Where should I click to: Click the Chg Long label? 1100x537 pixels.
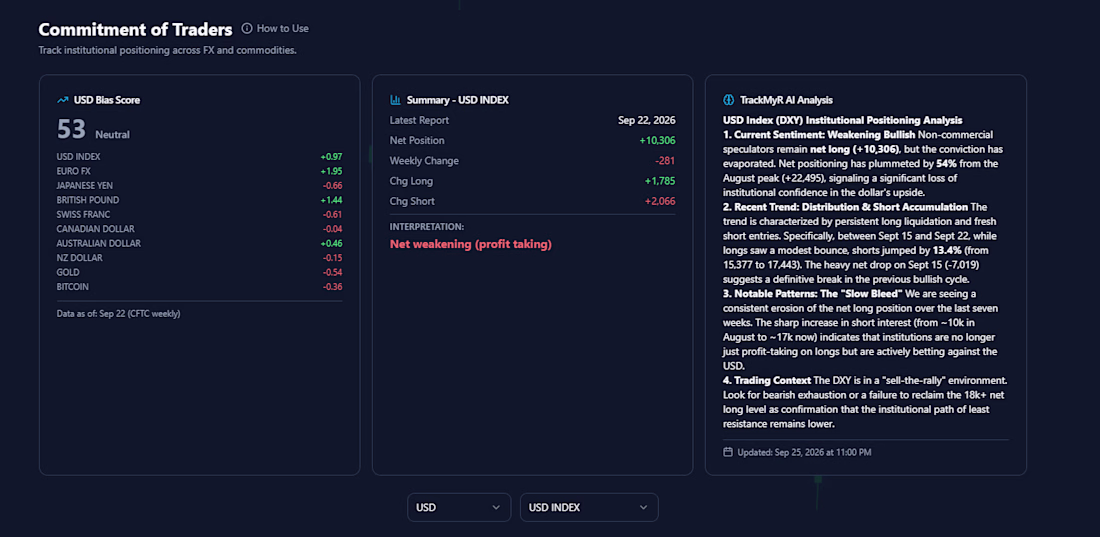411,181
